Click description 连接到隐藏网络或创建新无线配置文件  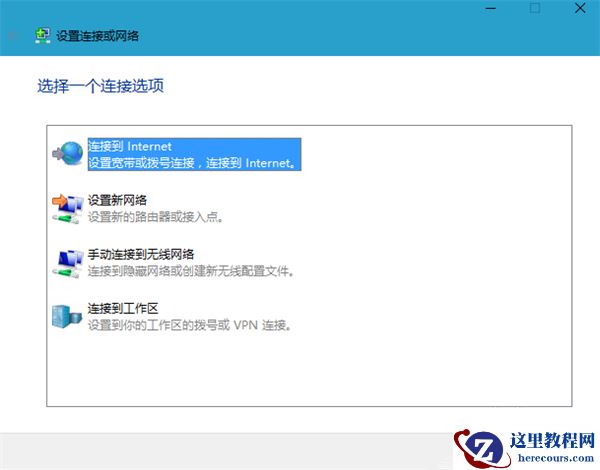(191, 271)
